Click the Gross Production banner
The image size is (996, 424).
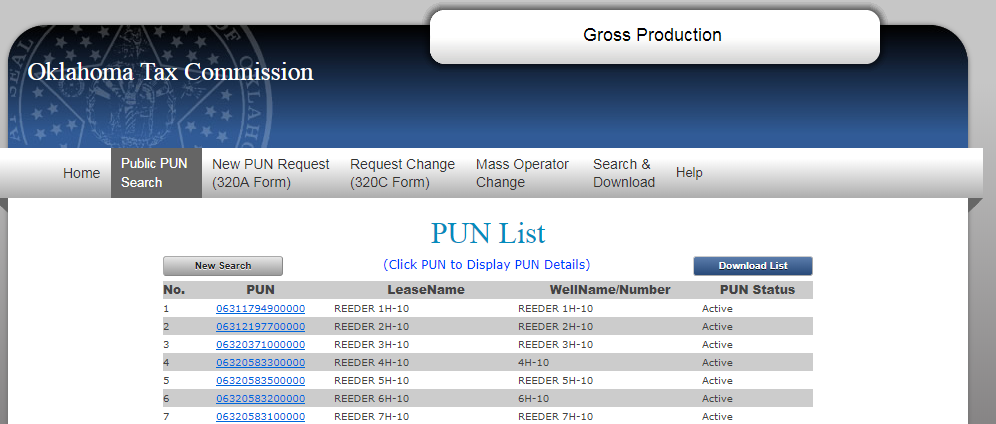655,36
